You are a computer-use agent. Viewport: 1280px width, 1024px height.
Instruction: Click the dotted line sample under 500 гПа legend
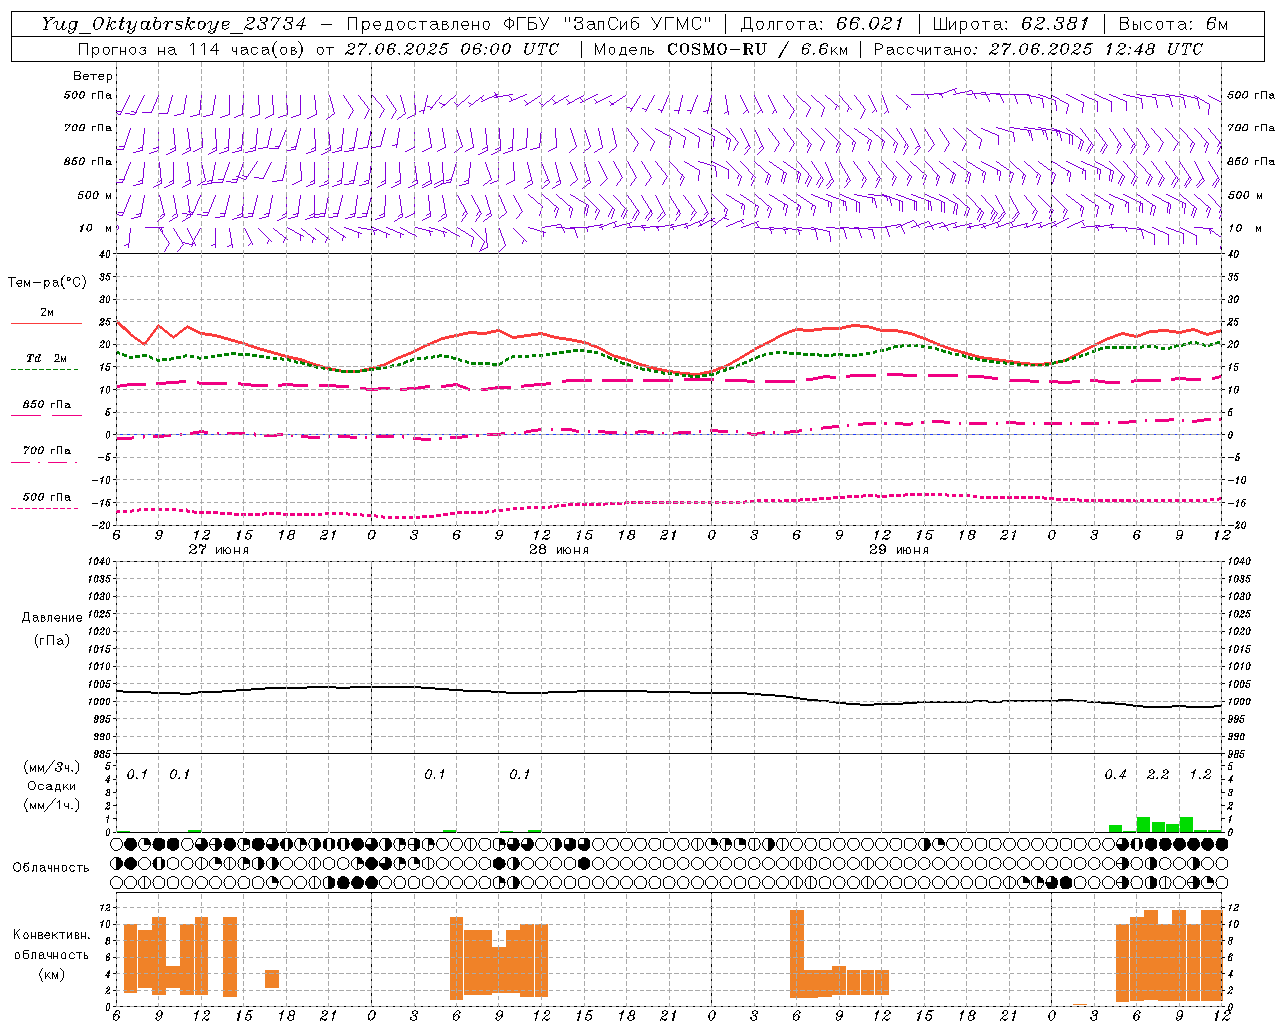46,508
